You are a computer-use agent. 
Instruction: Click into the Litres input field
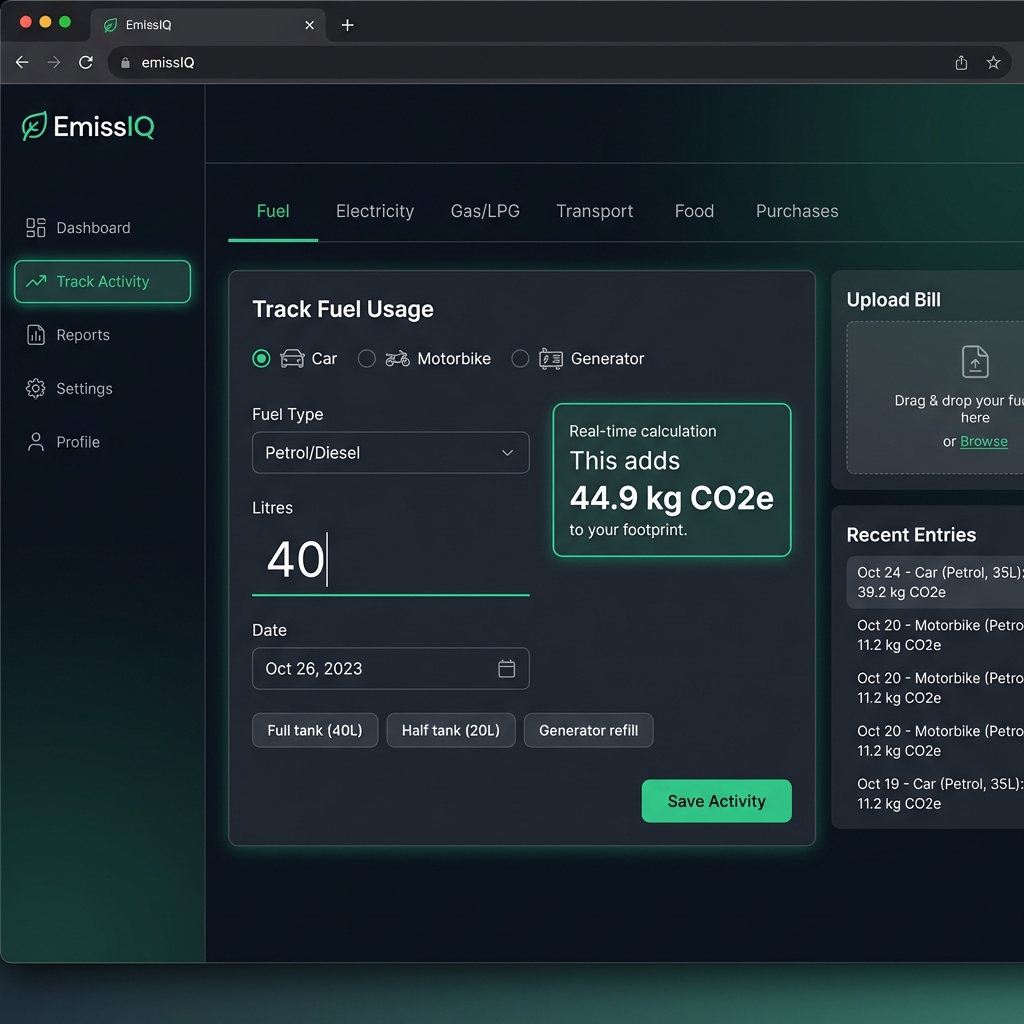click(390, 560)
